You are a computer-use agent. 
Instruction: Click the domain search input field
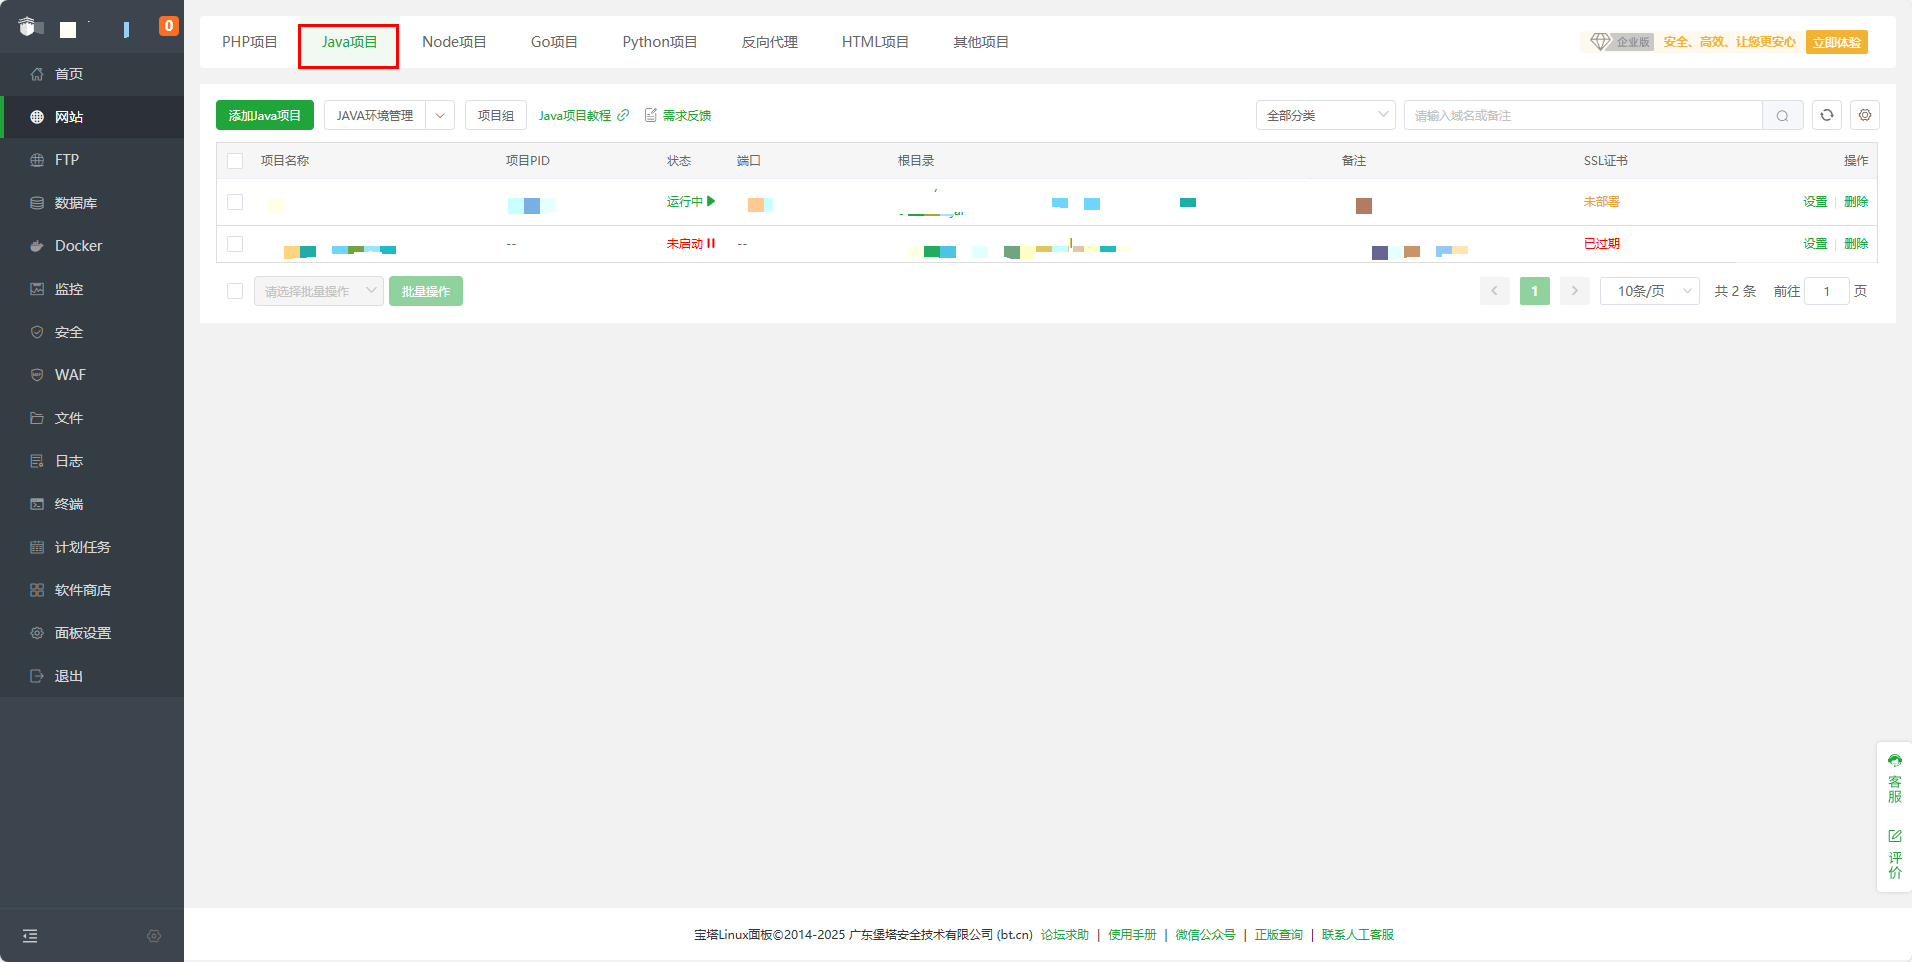1582,115
